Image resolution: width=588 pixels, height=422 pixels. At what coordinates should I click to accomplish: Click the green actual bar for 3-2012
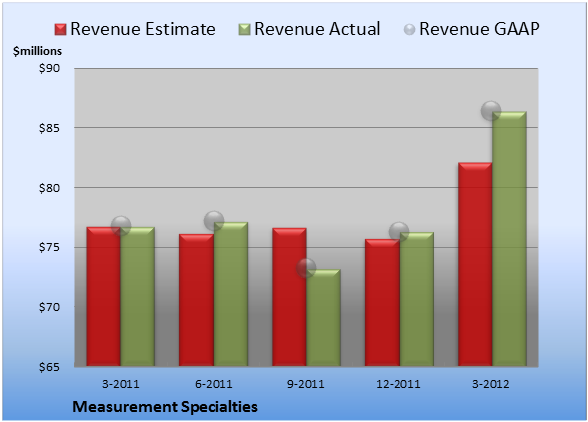[x=509, y=239]
